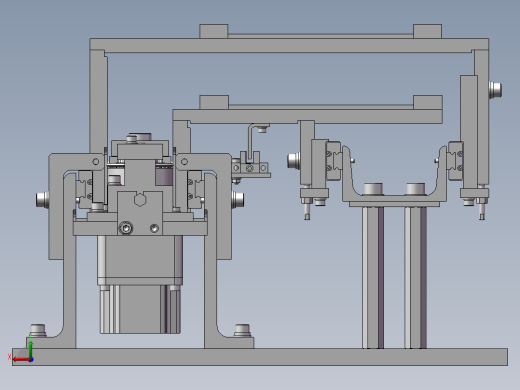Screen dimensions: 520x390
Task: Select the right aluminum extrusion column
Action: tap(415, 278)
